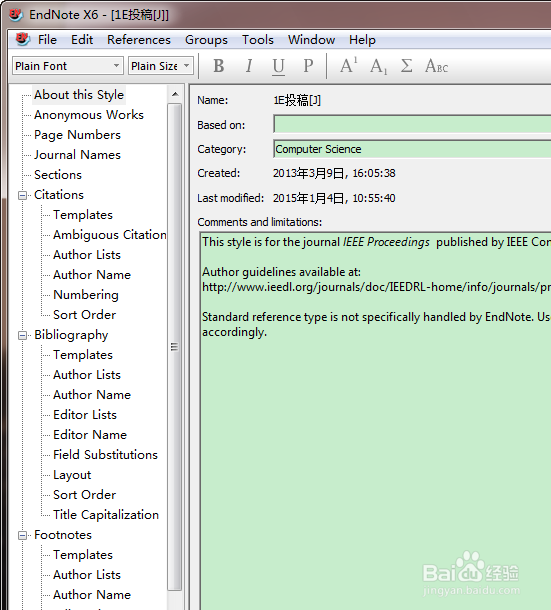551x610 pixels.
Task: Open Layout under Bibliography
Action: click(x=72, y=475)
